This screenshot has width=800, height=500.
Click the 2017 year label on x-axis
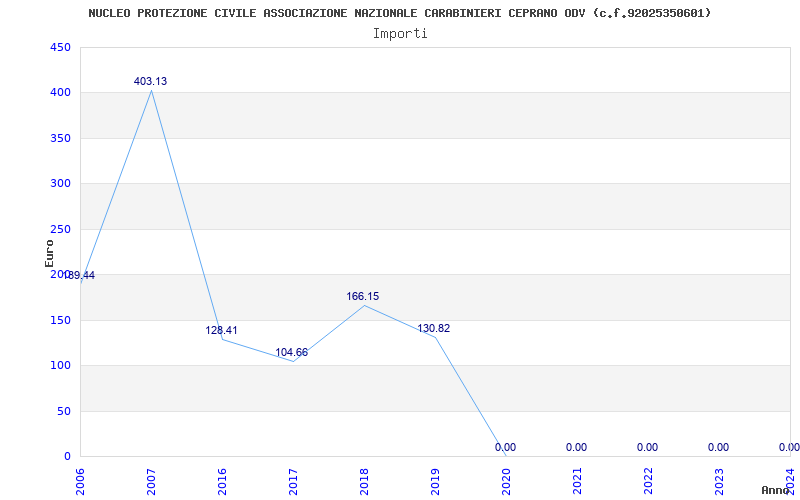tap(293, 482)
